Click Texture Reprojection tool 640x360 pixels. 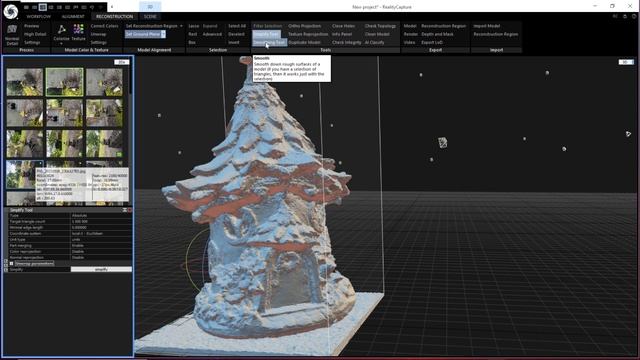click(308, 34)
